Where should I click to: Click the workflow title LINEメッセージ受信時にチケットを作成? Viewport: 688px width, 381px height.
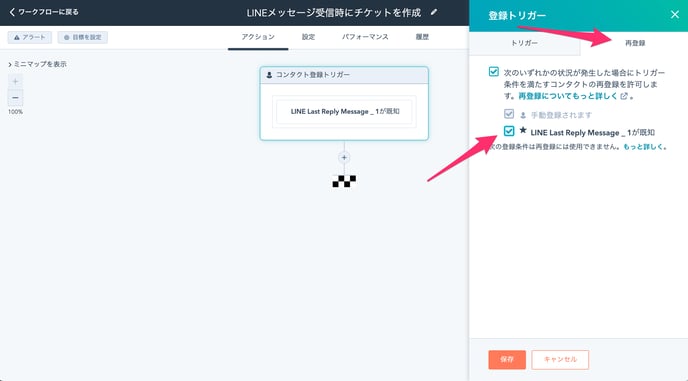[333, 13]
